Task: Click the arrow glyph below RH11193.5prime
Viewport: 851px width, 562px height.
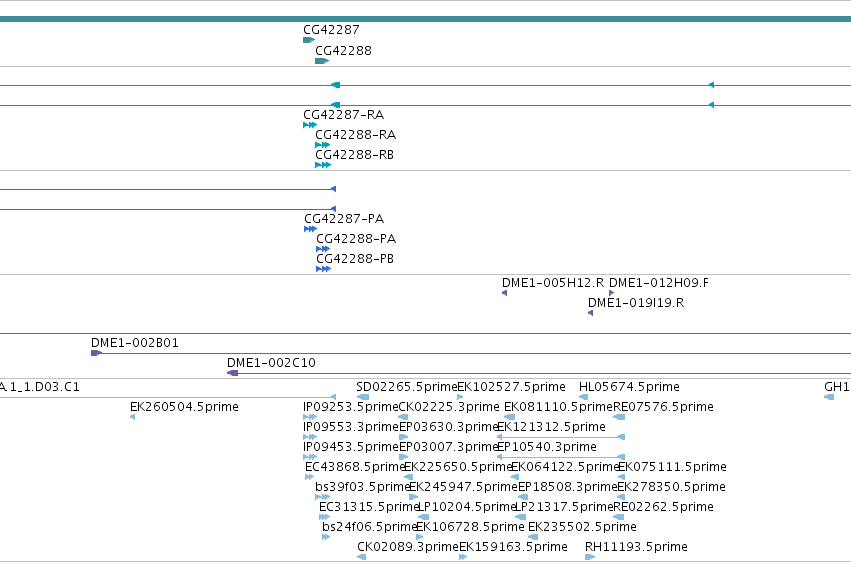Action: point(590,557)
